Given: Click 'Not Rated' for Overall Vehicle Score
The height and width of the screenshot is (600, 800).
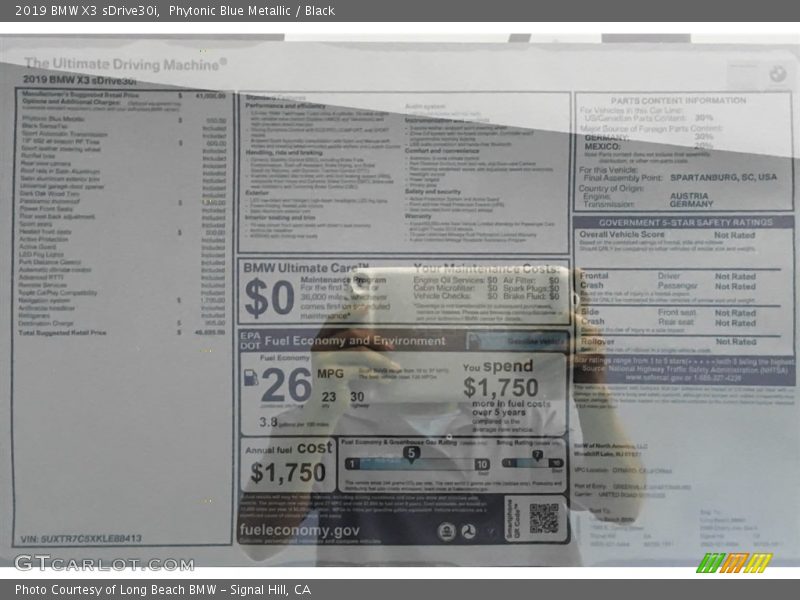Looking at the screenshot, I should [734, 235].
